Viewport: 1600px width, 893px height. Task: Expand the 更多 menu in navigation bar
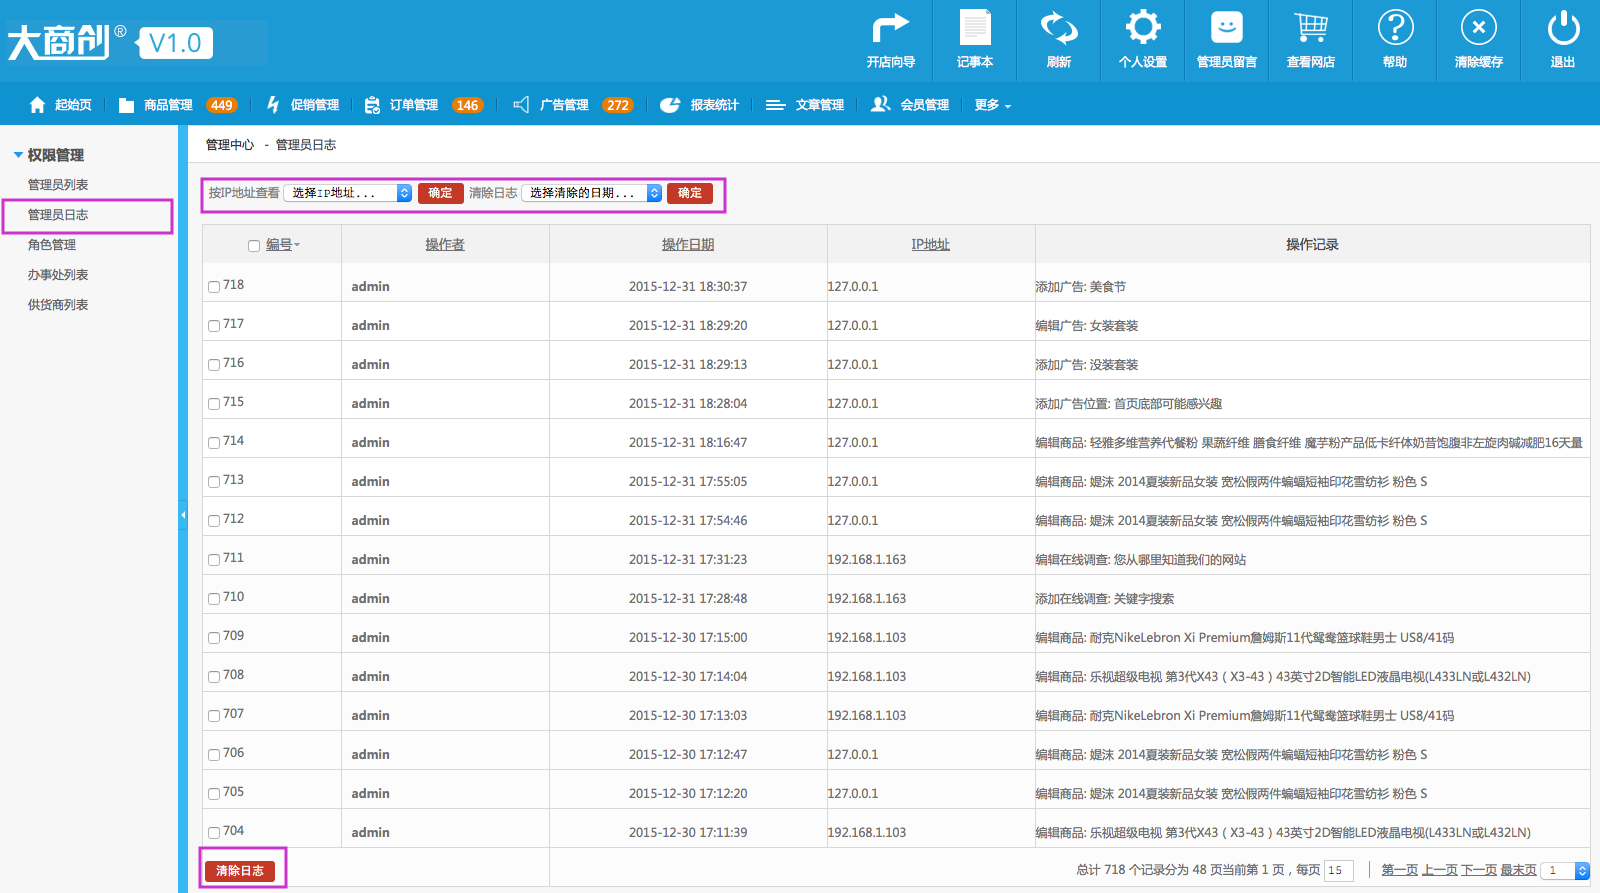coord(993,105)
